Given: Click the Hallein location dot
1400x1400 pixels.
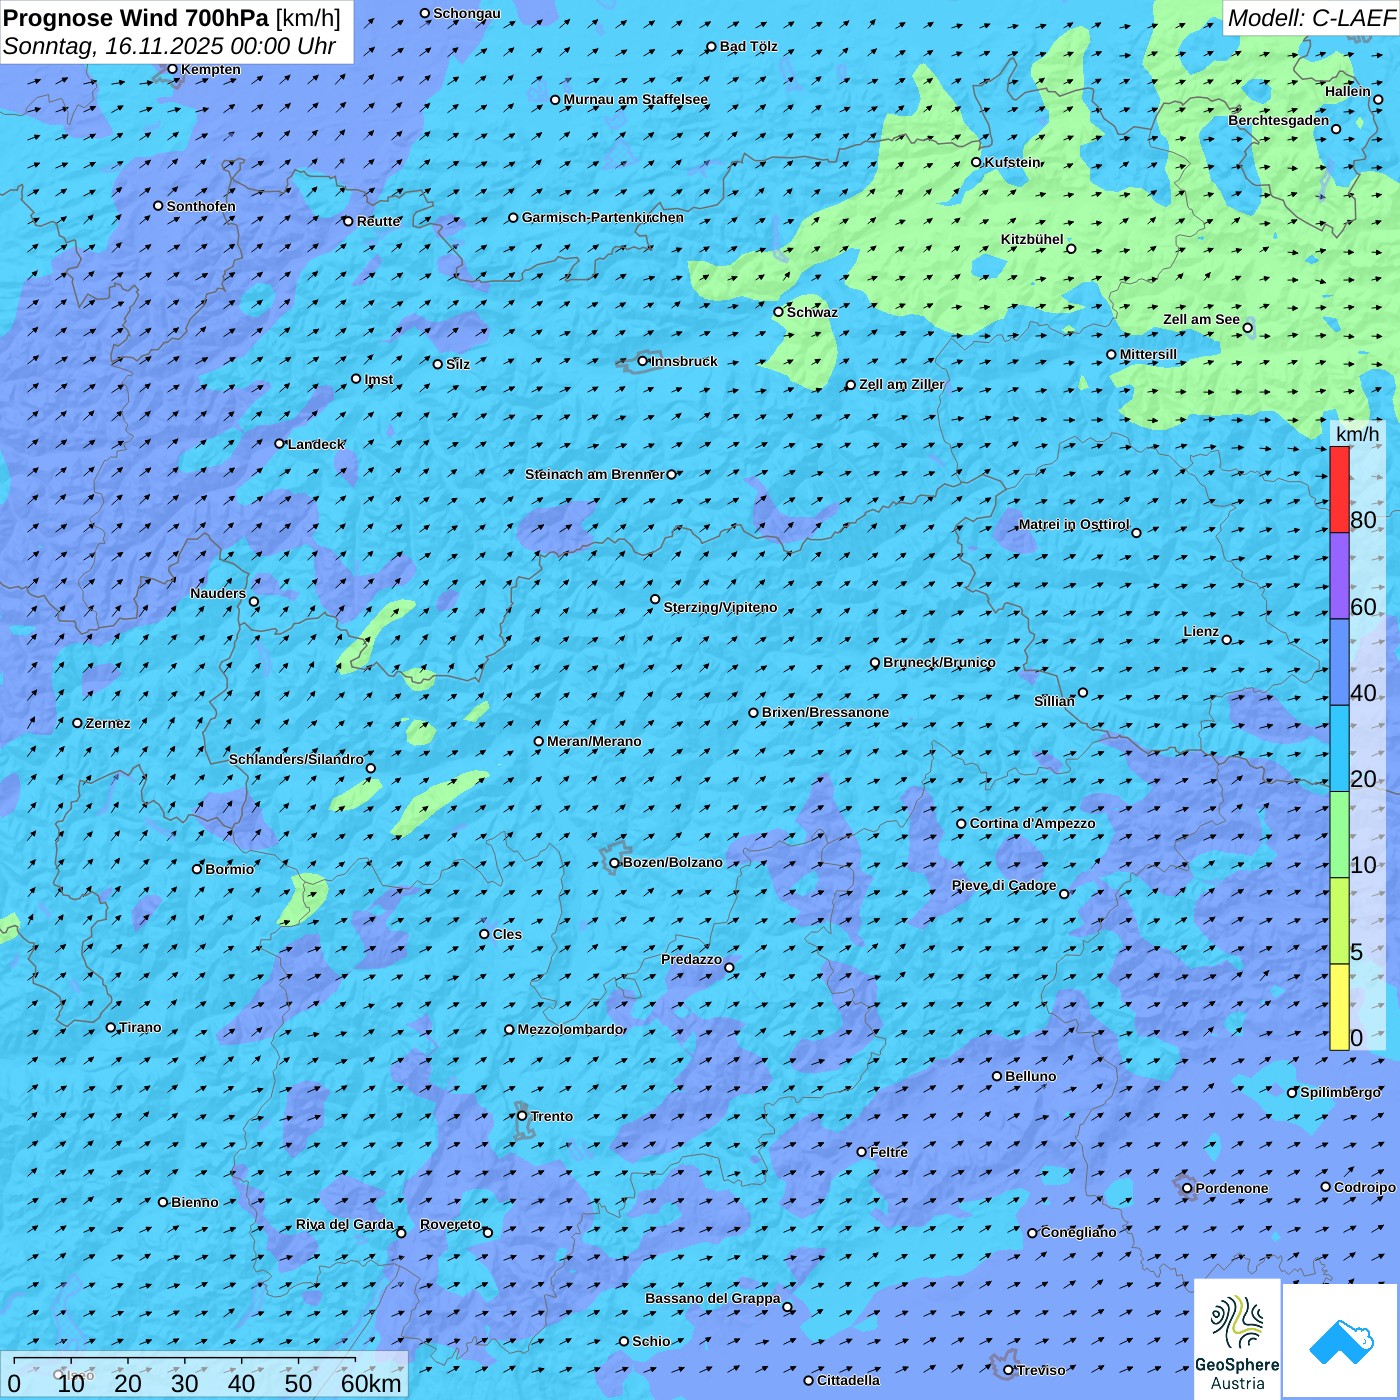Looking at the screenshot, I should tap(1378, 99).
